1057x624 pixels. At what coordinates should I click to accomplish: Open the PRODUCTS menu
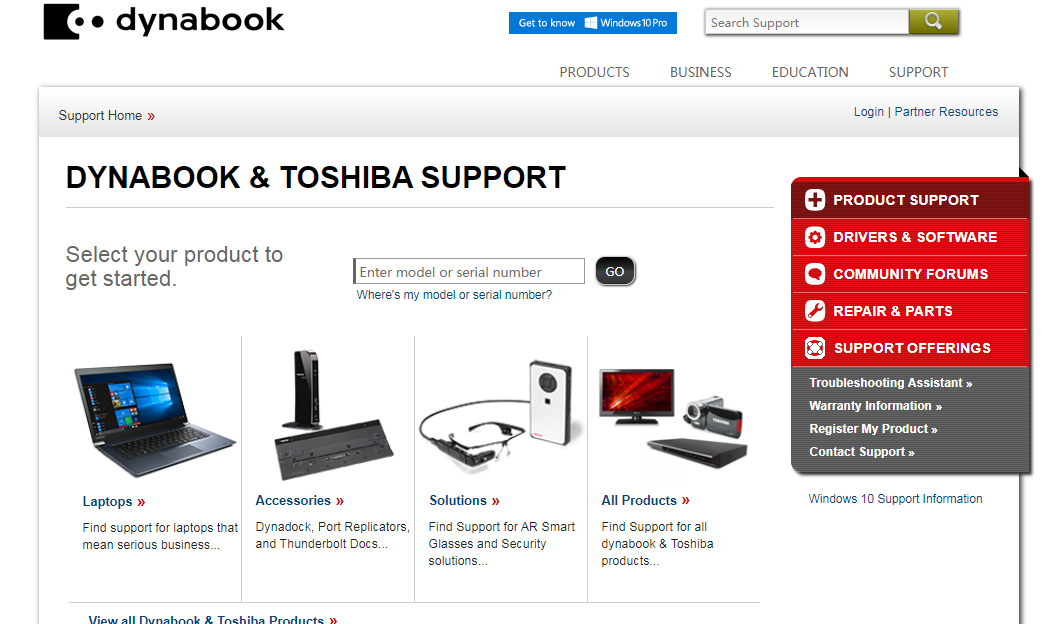click(594, 72)
